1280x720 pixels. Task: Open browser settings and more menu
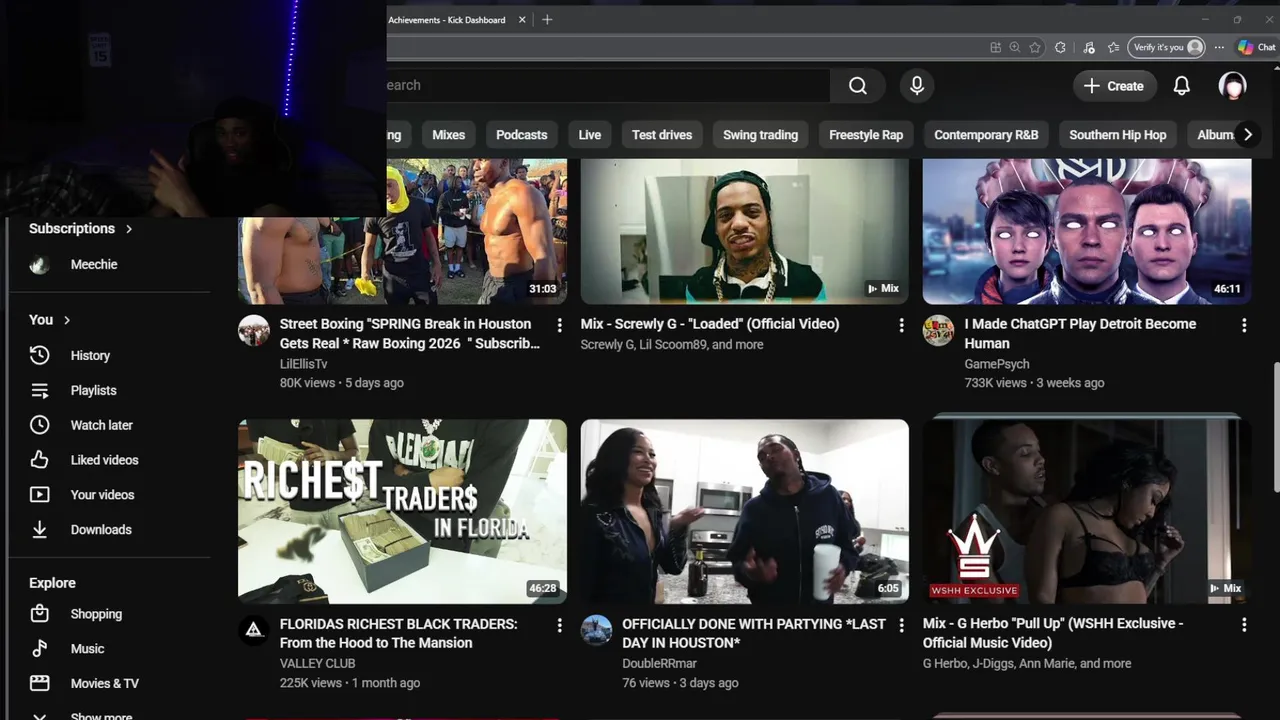pyautogui.click(x=1219, y=47)
